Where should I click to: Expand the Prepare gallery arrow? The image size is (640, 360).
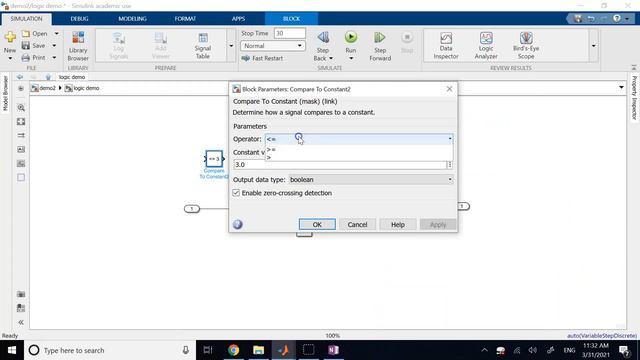pos(231,46)
